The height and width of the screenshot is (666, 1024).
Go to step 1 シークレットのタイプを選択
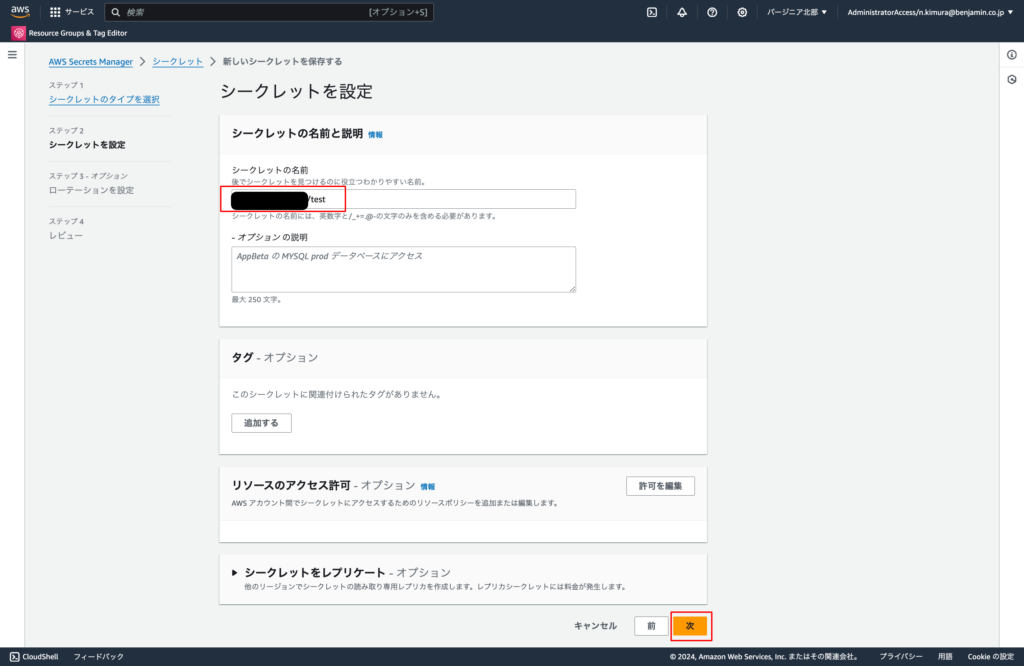click(x=104, y=99)
